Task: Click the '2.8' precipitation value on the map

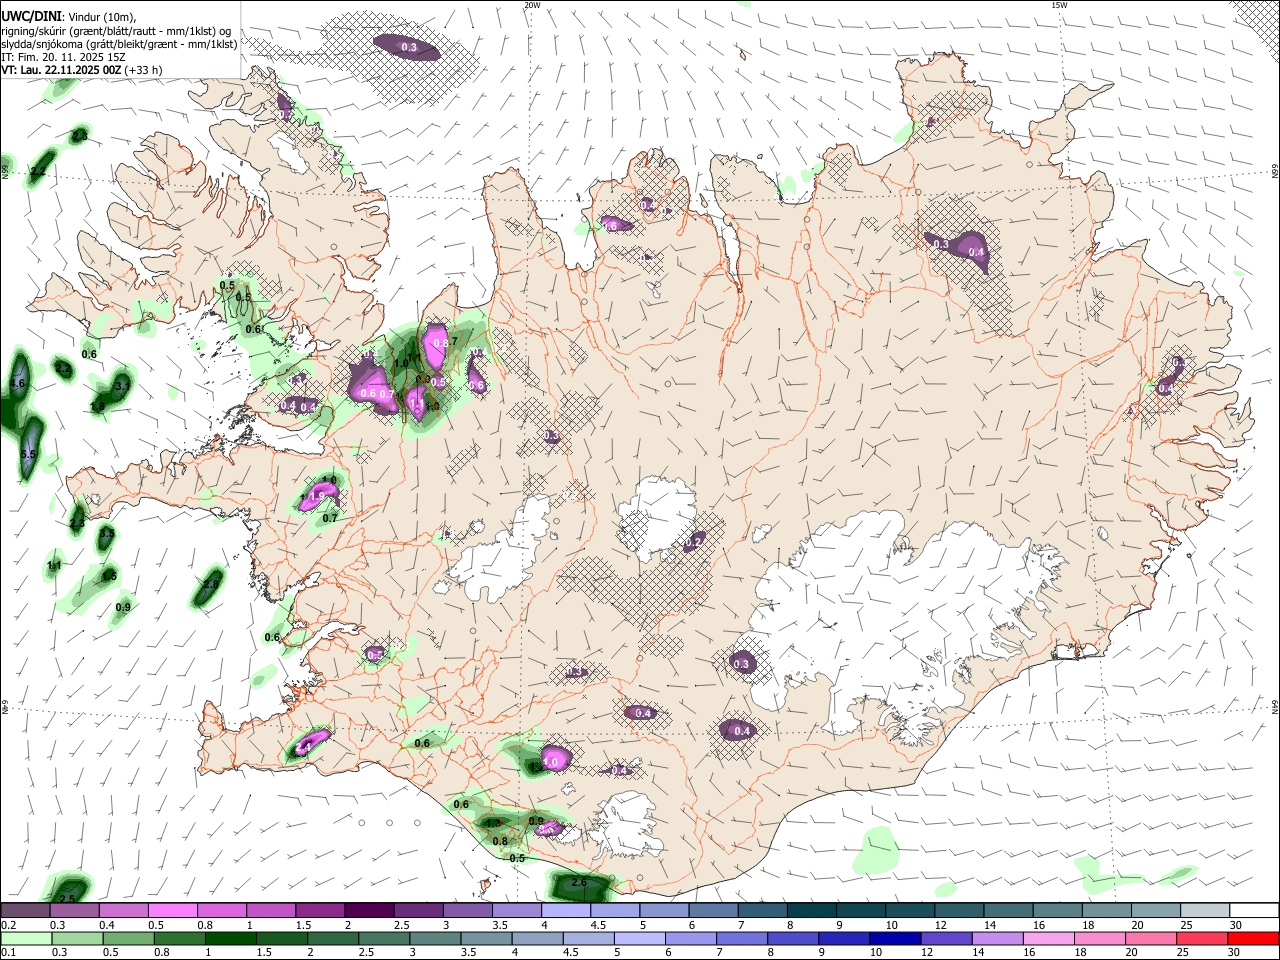Action: tap(210, 585)
